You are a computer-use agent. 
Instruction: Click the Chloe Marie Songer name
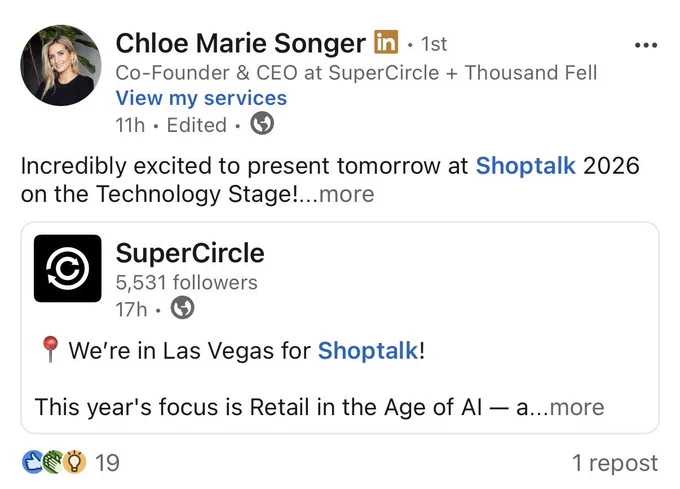click(x=241, y=43)
